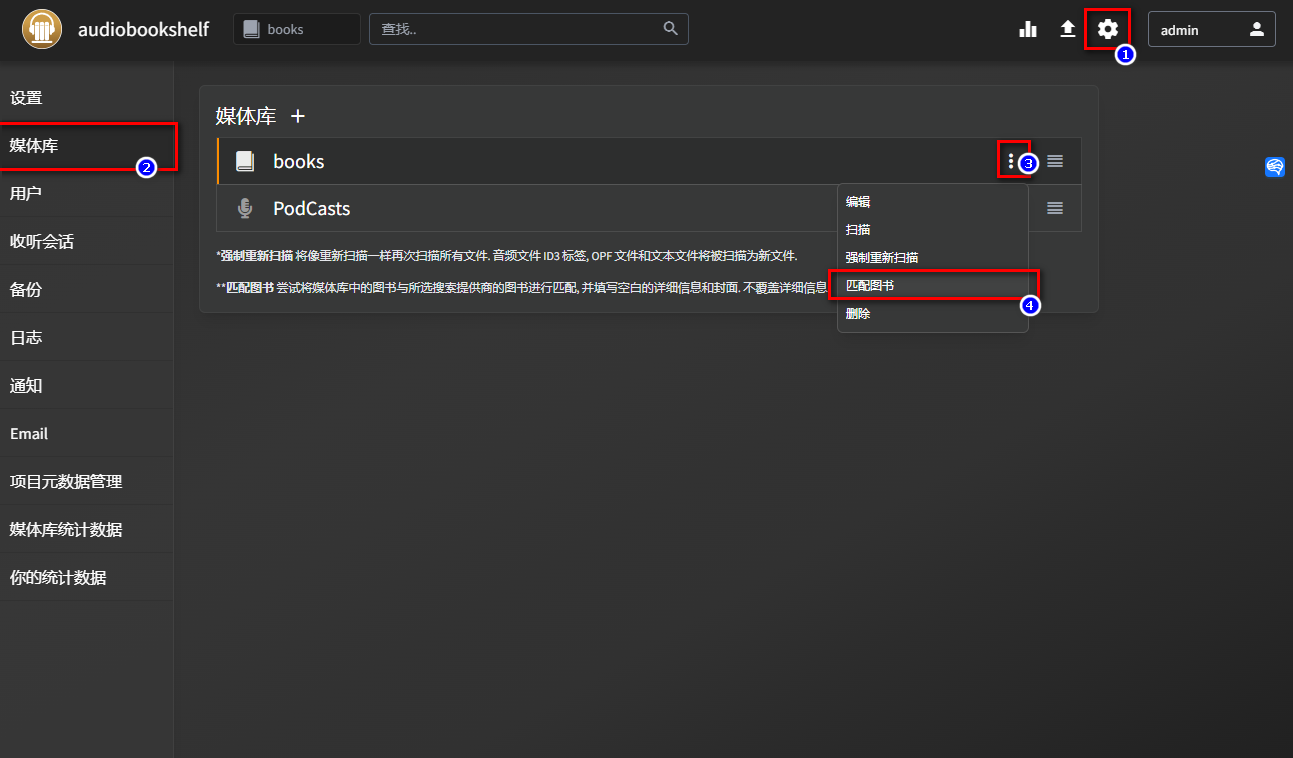
Task: Click the 查找 search input field
Action: 515,29
